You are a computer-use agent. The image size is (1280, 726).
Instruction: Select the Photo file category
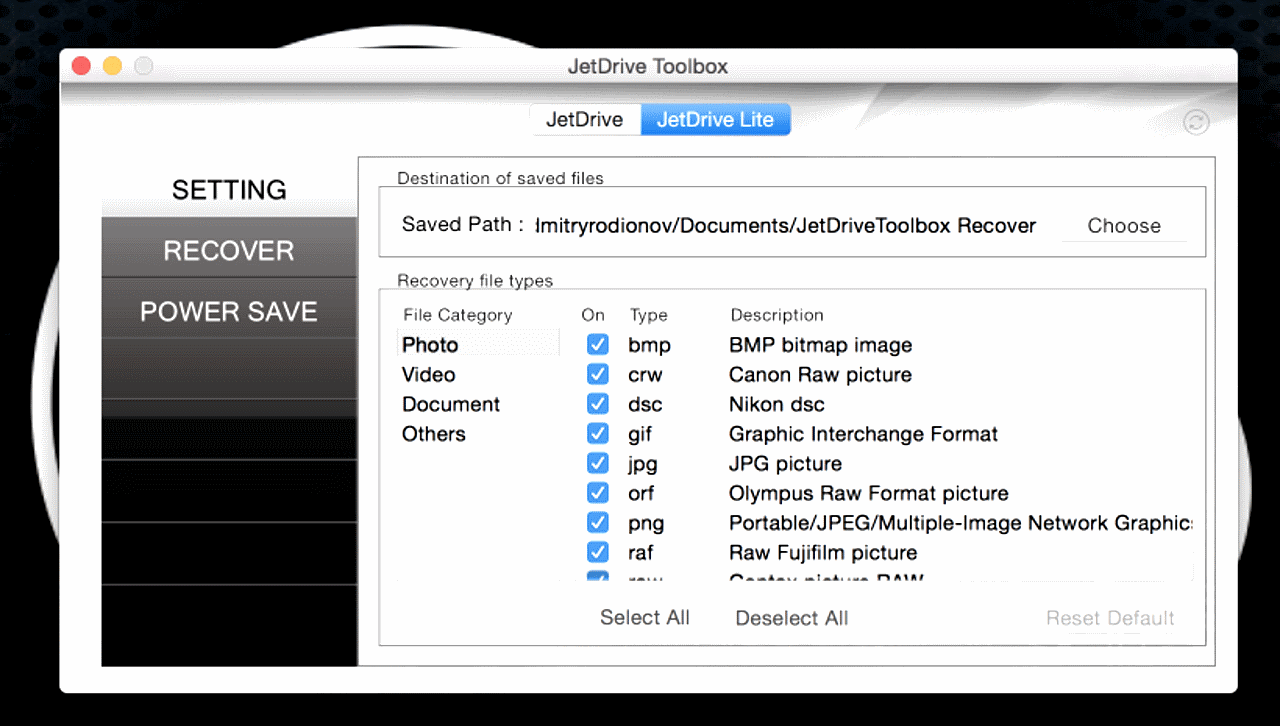[430, 344]
